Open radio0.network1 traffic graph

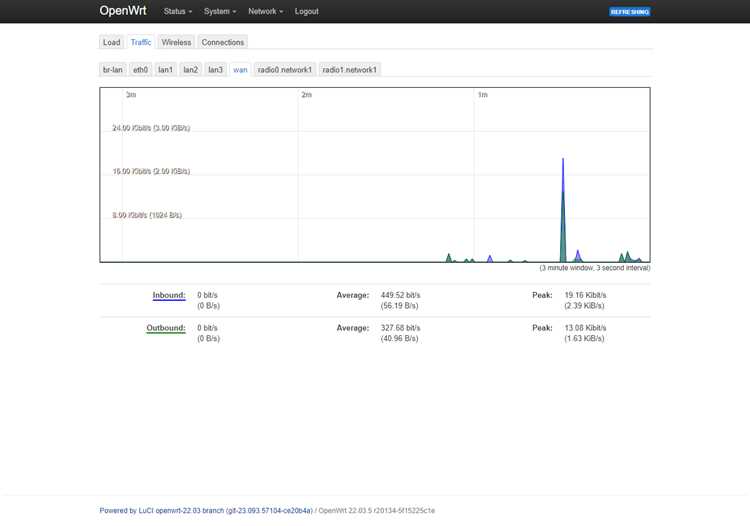(285, 70)
